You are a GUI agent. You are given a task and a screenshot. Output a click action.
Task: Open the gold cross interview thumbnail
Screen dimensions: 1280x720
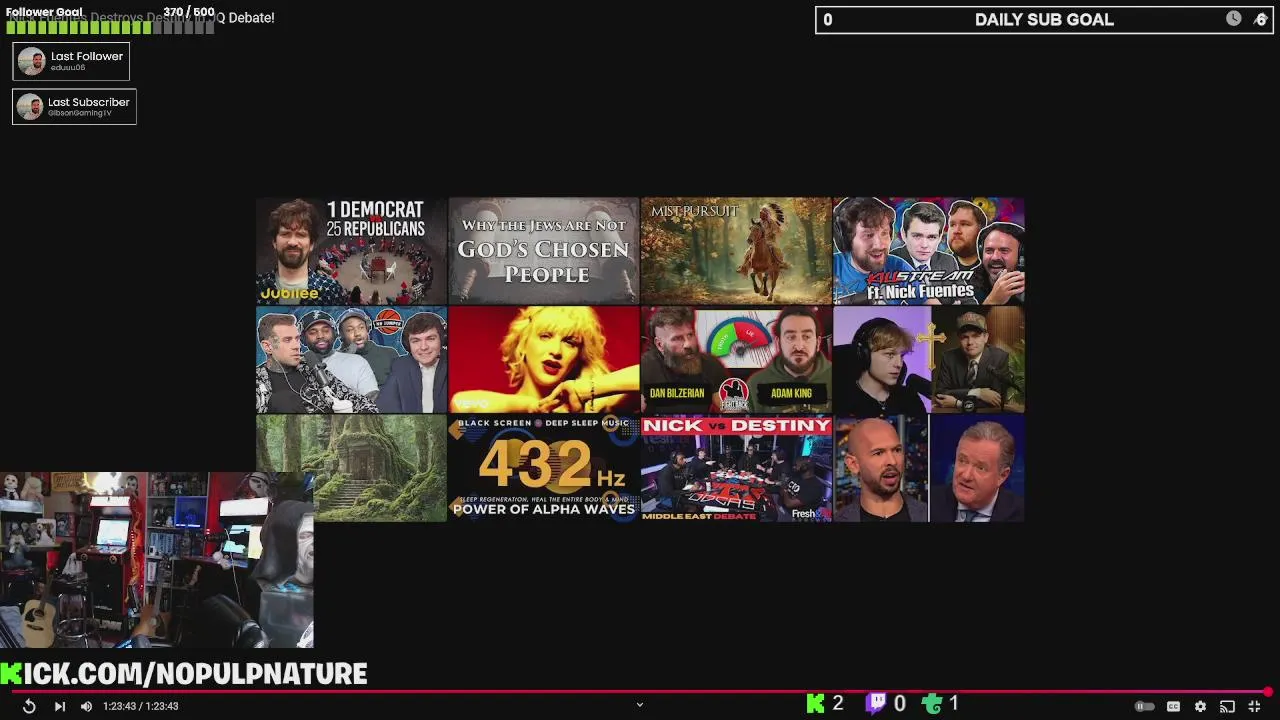click(x=928, y=359)
